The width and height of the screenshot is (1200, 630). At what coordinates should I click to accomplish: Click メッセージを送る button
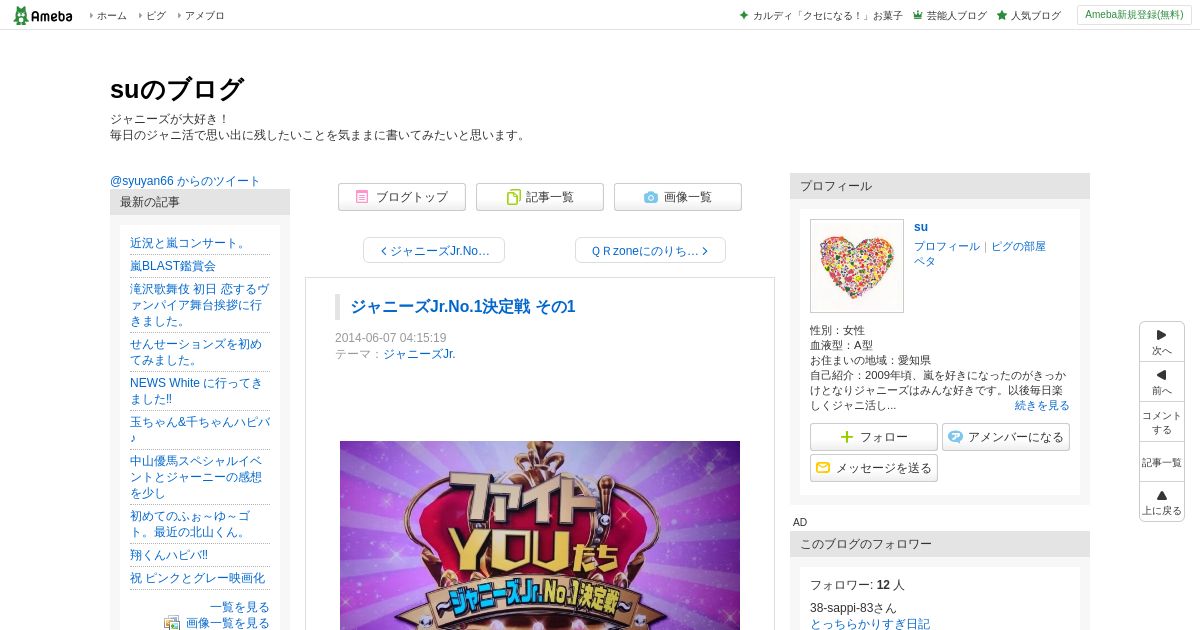pos(874,468)
